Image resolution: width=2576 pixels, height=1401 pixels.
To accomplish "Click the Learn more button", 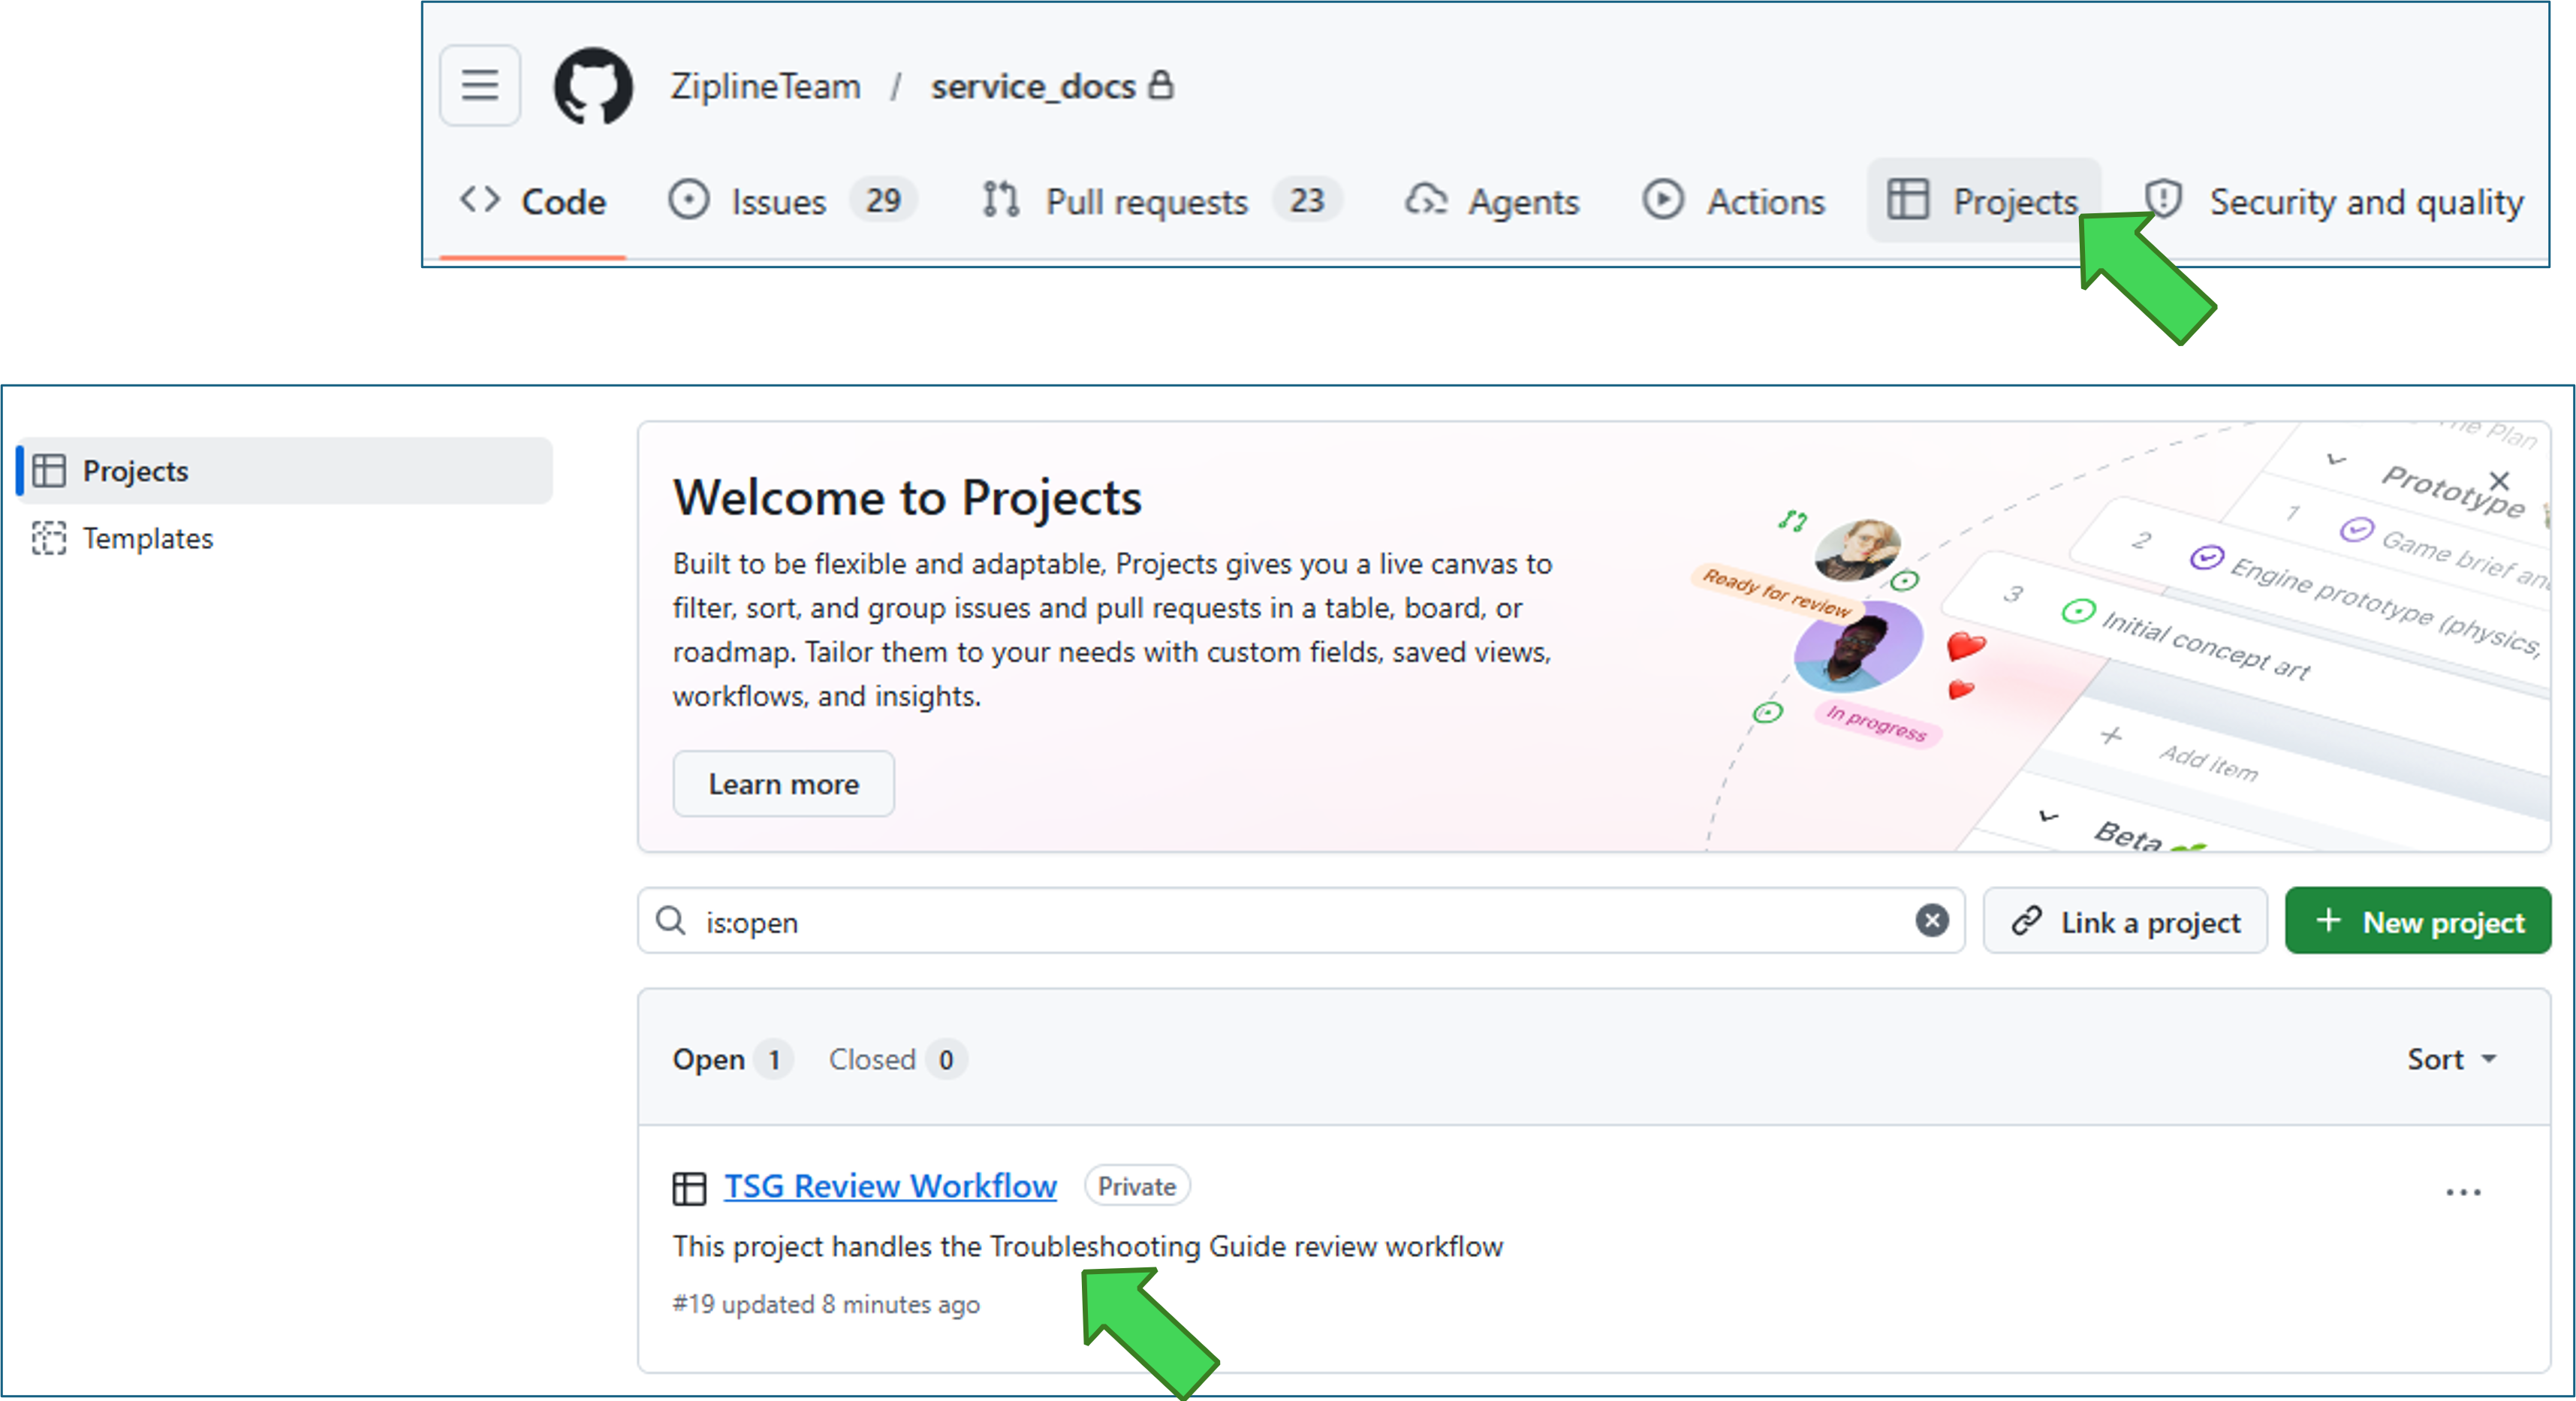I will pyautogui.click(x=783, y=784).
